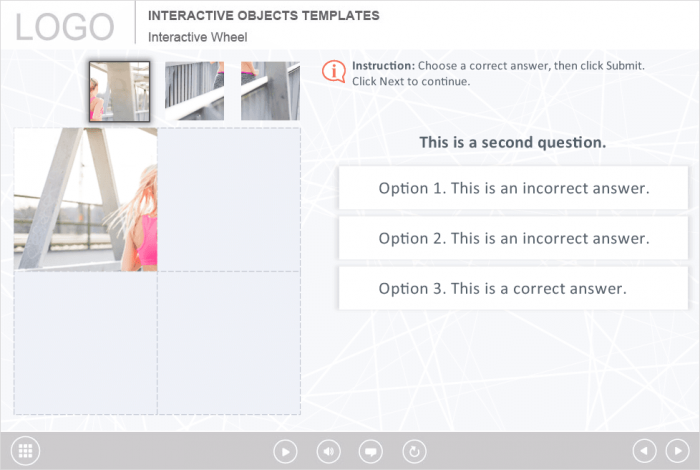Open the grid menu icon in bottom bar
Screen dimensions: 700x470
27,451
